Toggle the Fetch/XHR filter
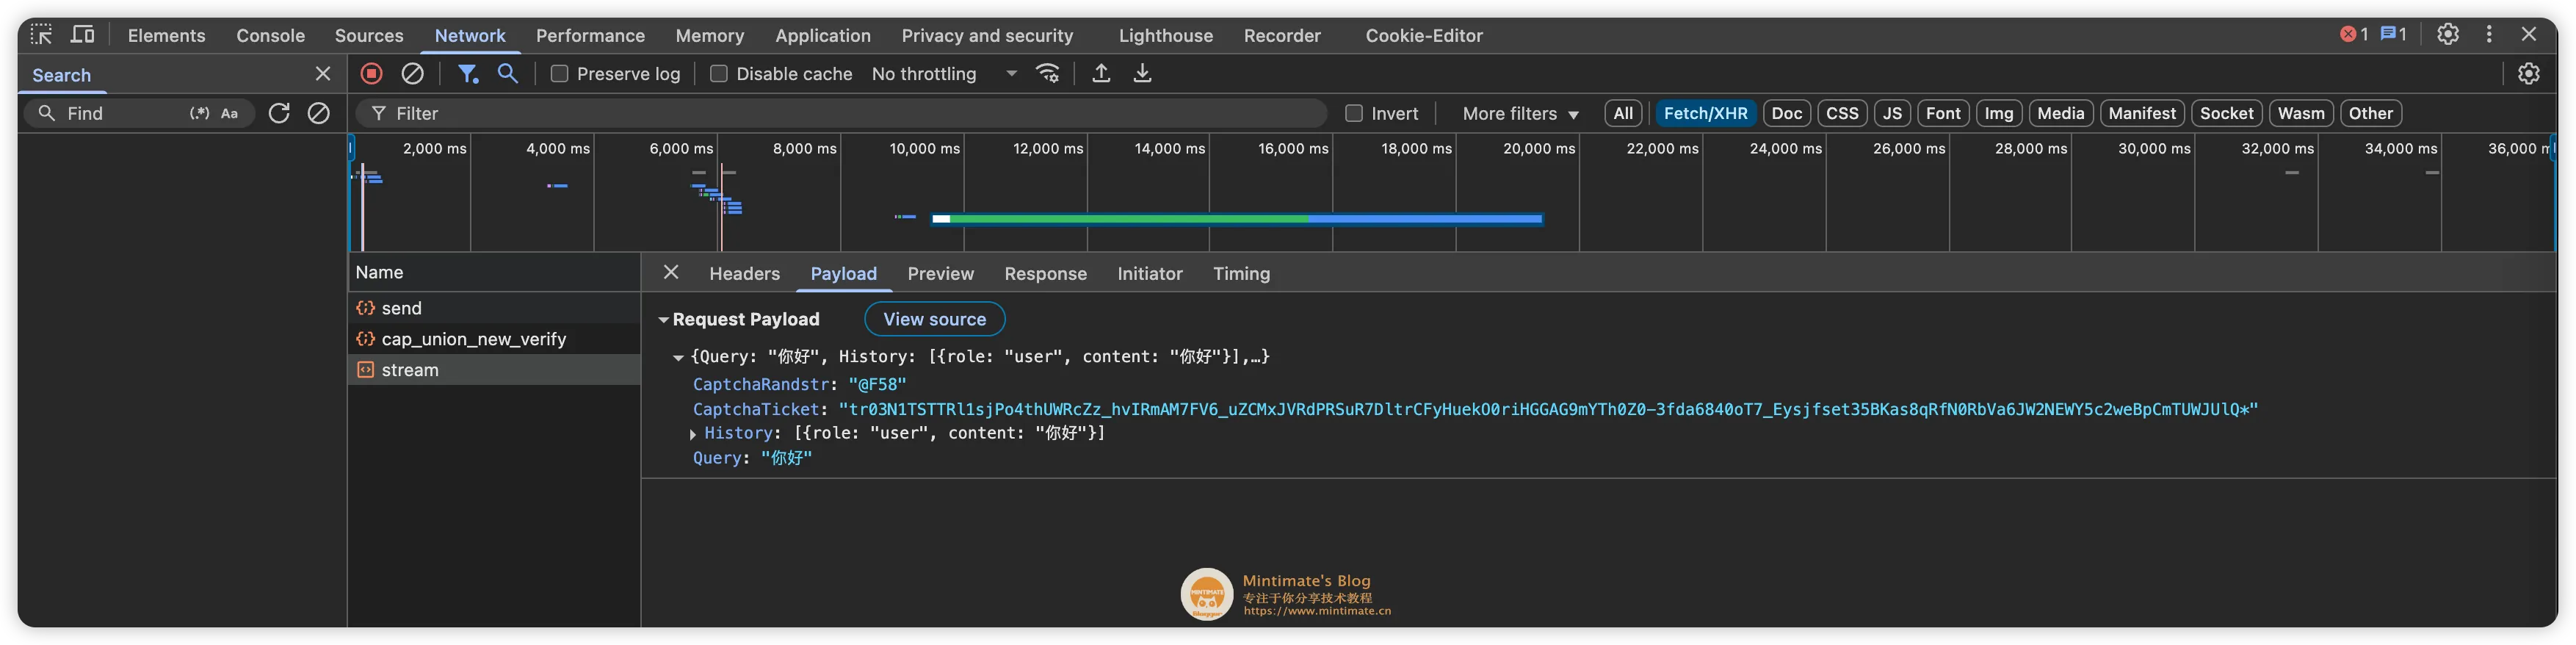 pos(1705,113)
